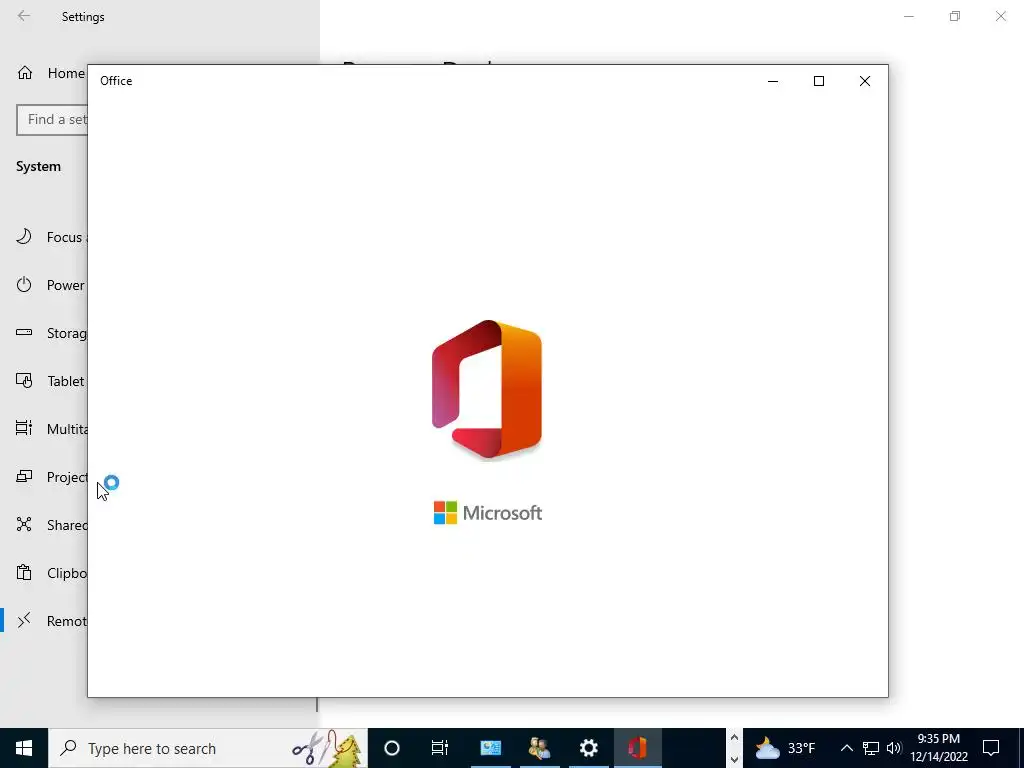Close the Settings window

pyautogui.click(x=1000, y=16)
